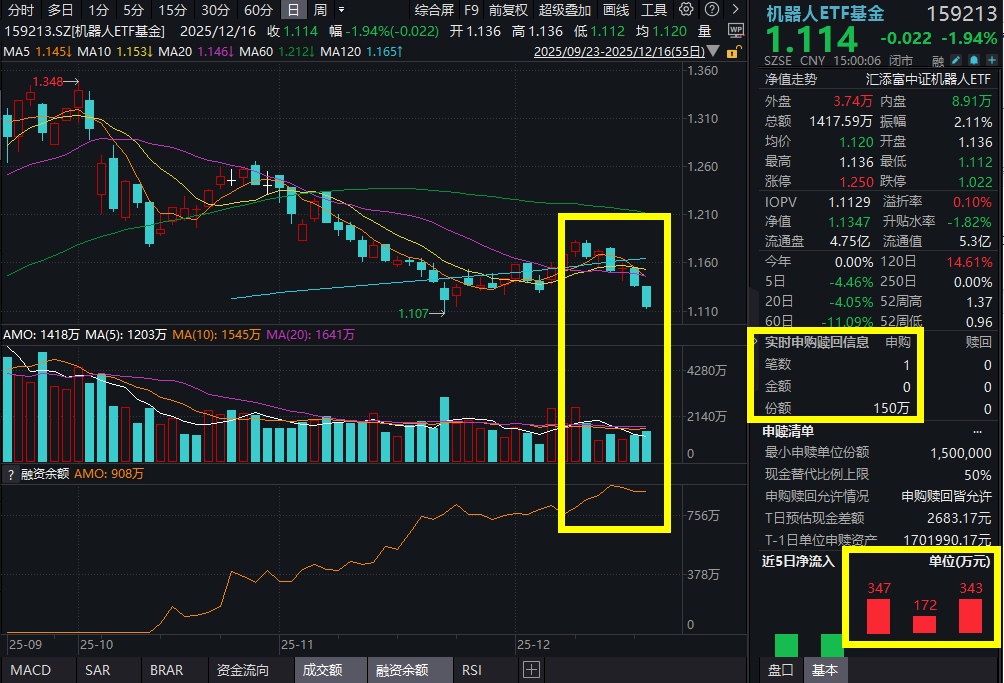This screenshot has height=683, width=1004.
Task: Switch to the 盘口 tab
Action: pos(779,670)
